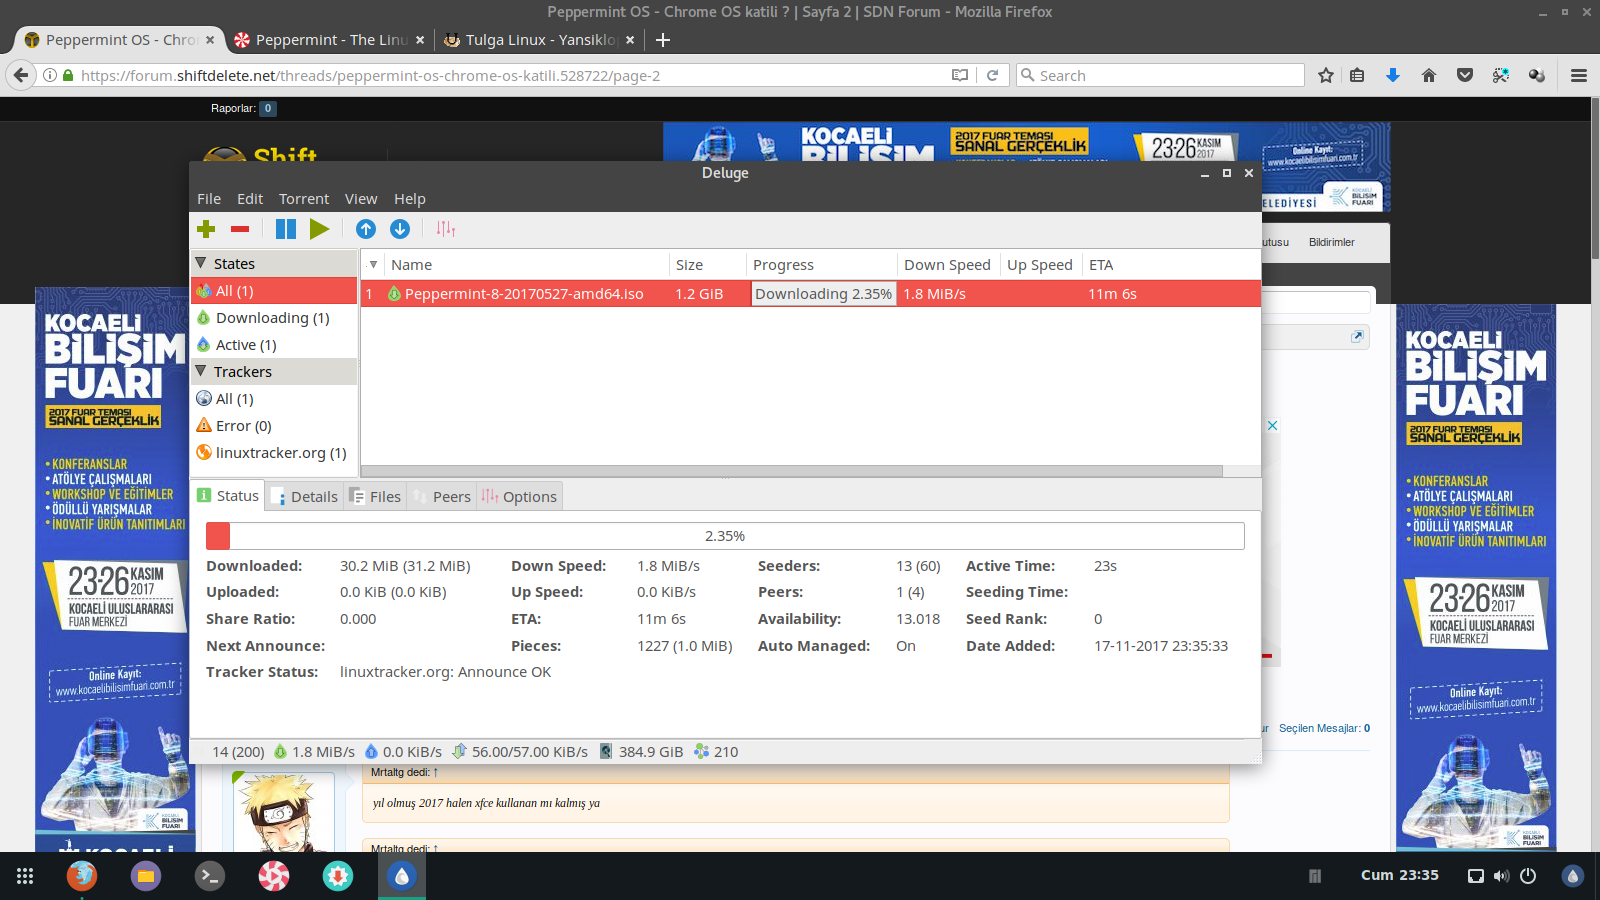Click the free disk space 384.9 GiB indicator
Screen dimensions: 1600x900
point(641,752)
